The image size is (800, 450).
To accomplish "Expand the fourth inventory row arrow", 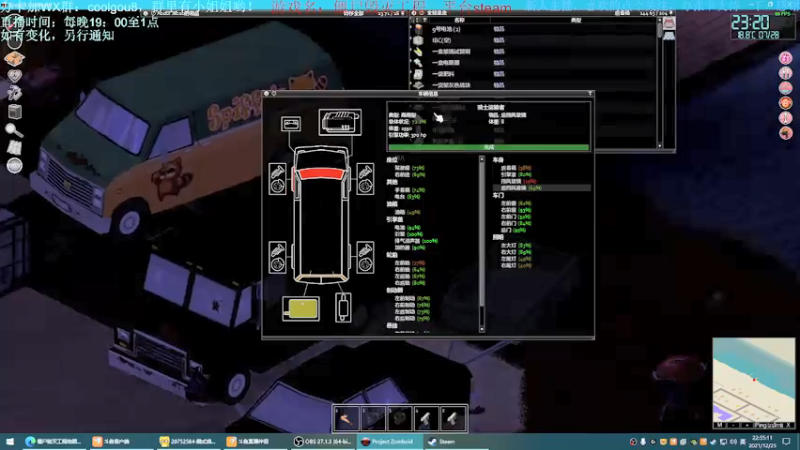I will (x=412, y=63).
